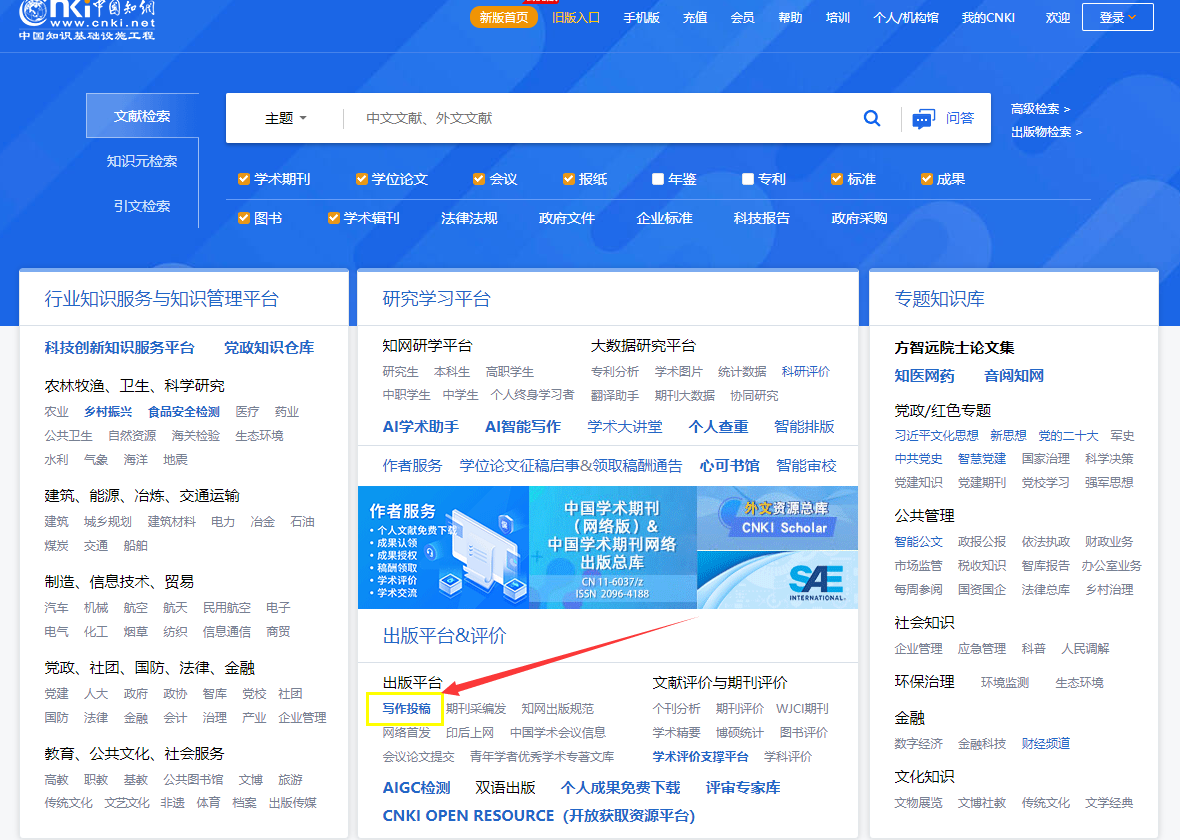The height and width of the screenshot is (840, 1180).
Task: Open the 心可书馆 link
Action: click(729, 466)
